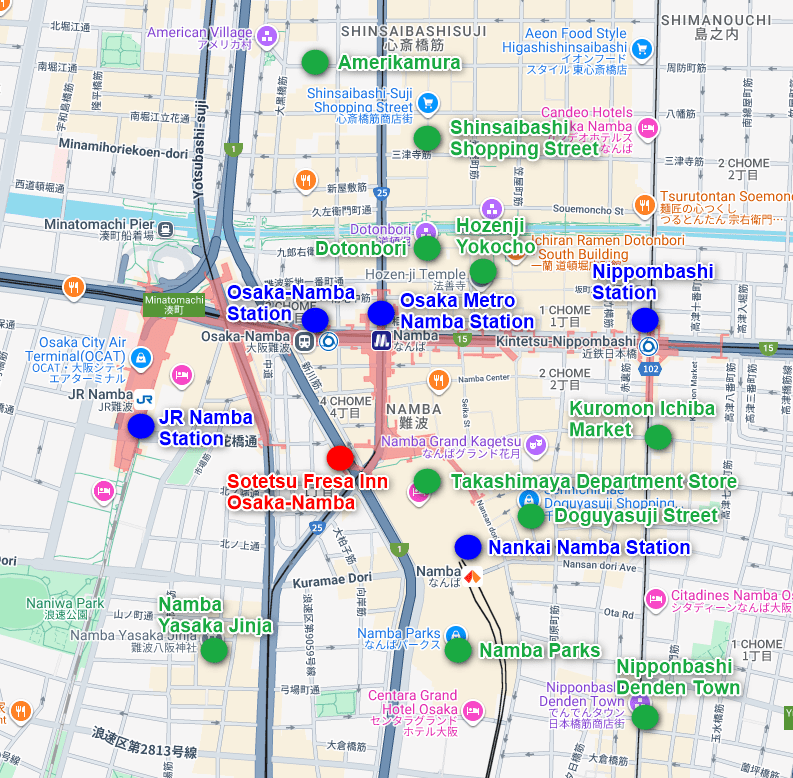Select the Shinsaibashi-Suji Shopping Street cart icon
Viewport: 793px width, 778px height.
coord(428,103)
